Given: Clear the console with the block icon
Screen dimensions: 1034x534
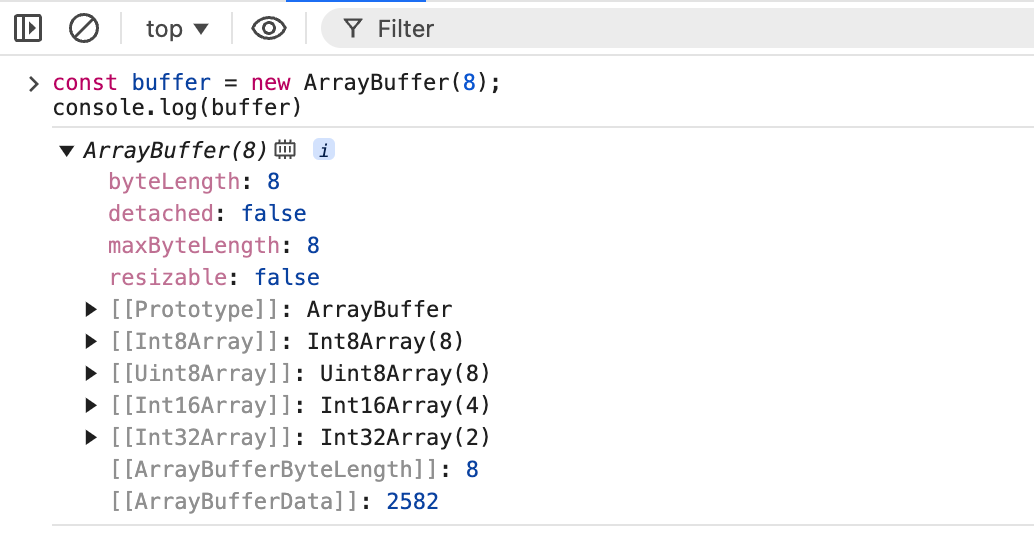Looking at the screenshot, I should click(84, 28).
